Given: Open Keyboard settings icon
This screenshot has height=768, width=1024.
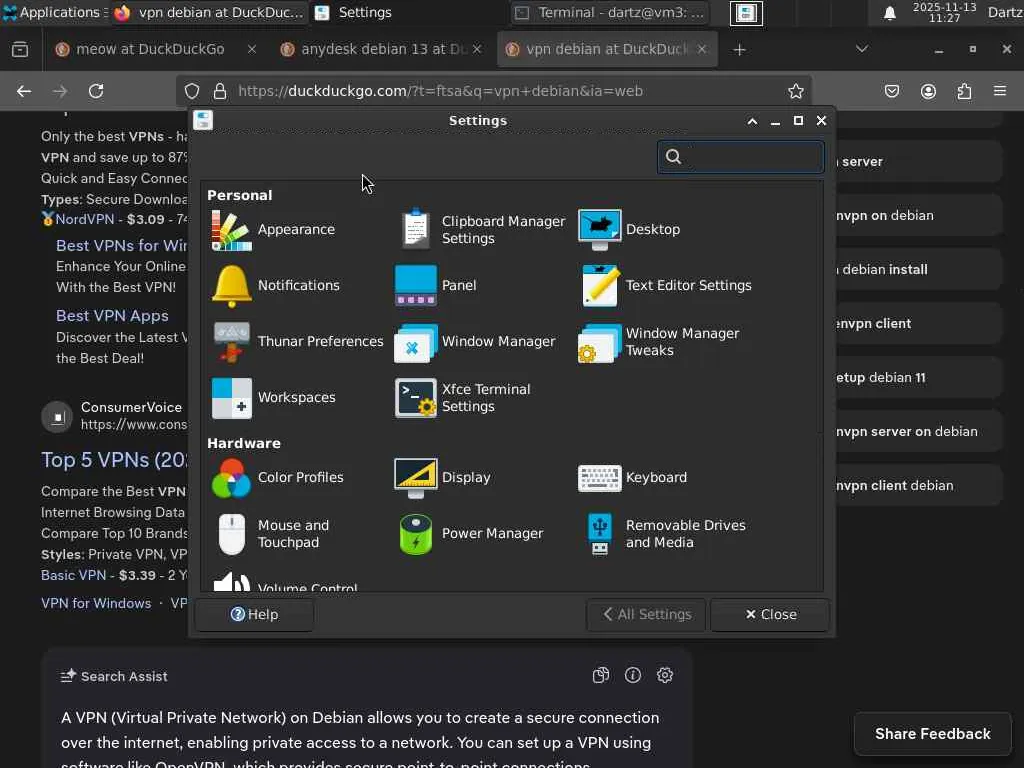Looking at the screenshot, I should point(600,478).
